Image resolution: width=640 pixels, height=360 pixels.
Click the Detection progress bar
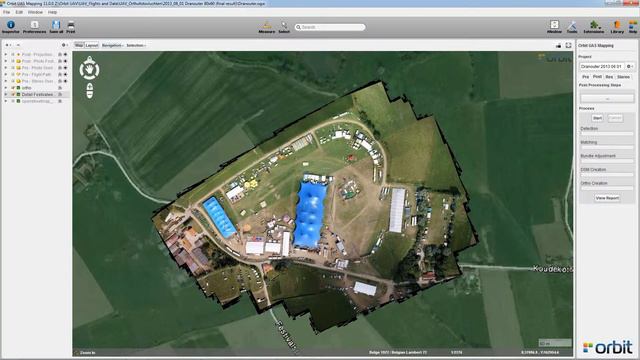(x=607, y=133)
